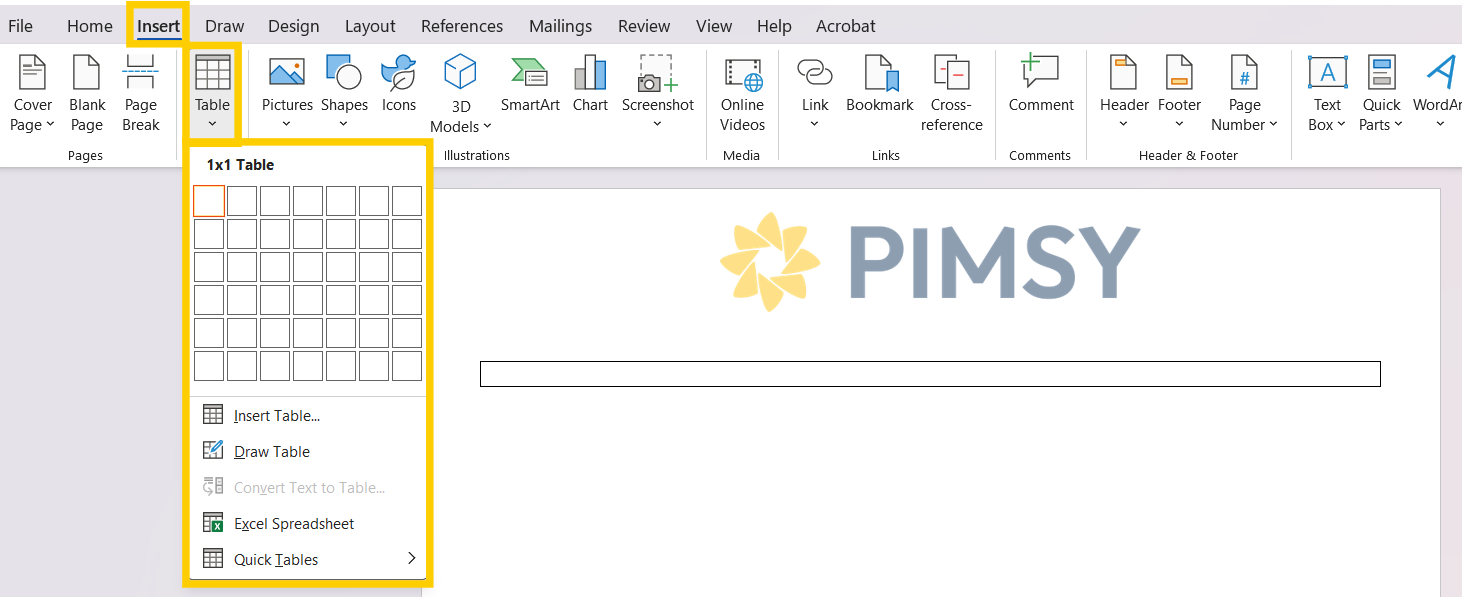1462x597 pixels.
Task: Expand the Online Videos options
Action: pos(742,90)
